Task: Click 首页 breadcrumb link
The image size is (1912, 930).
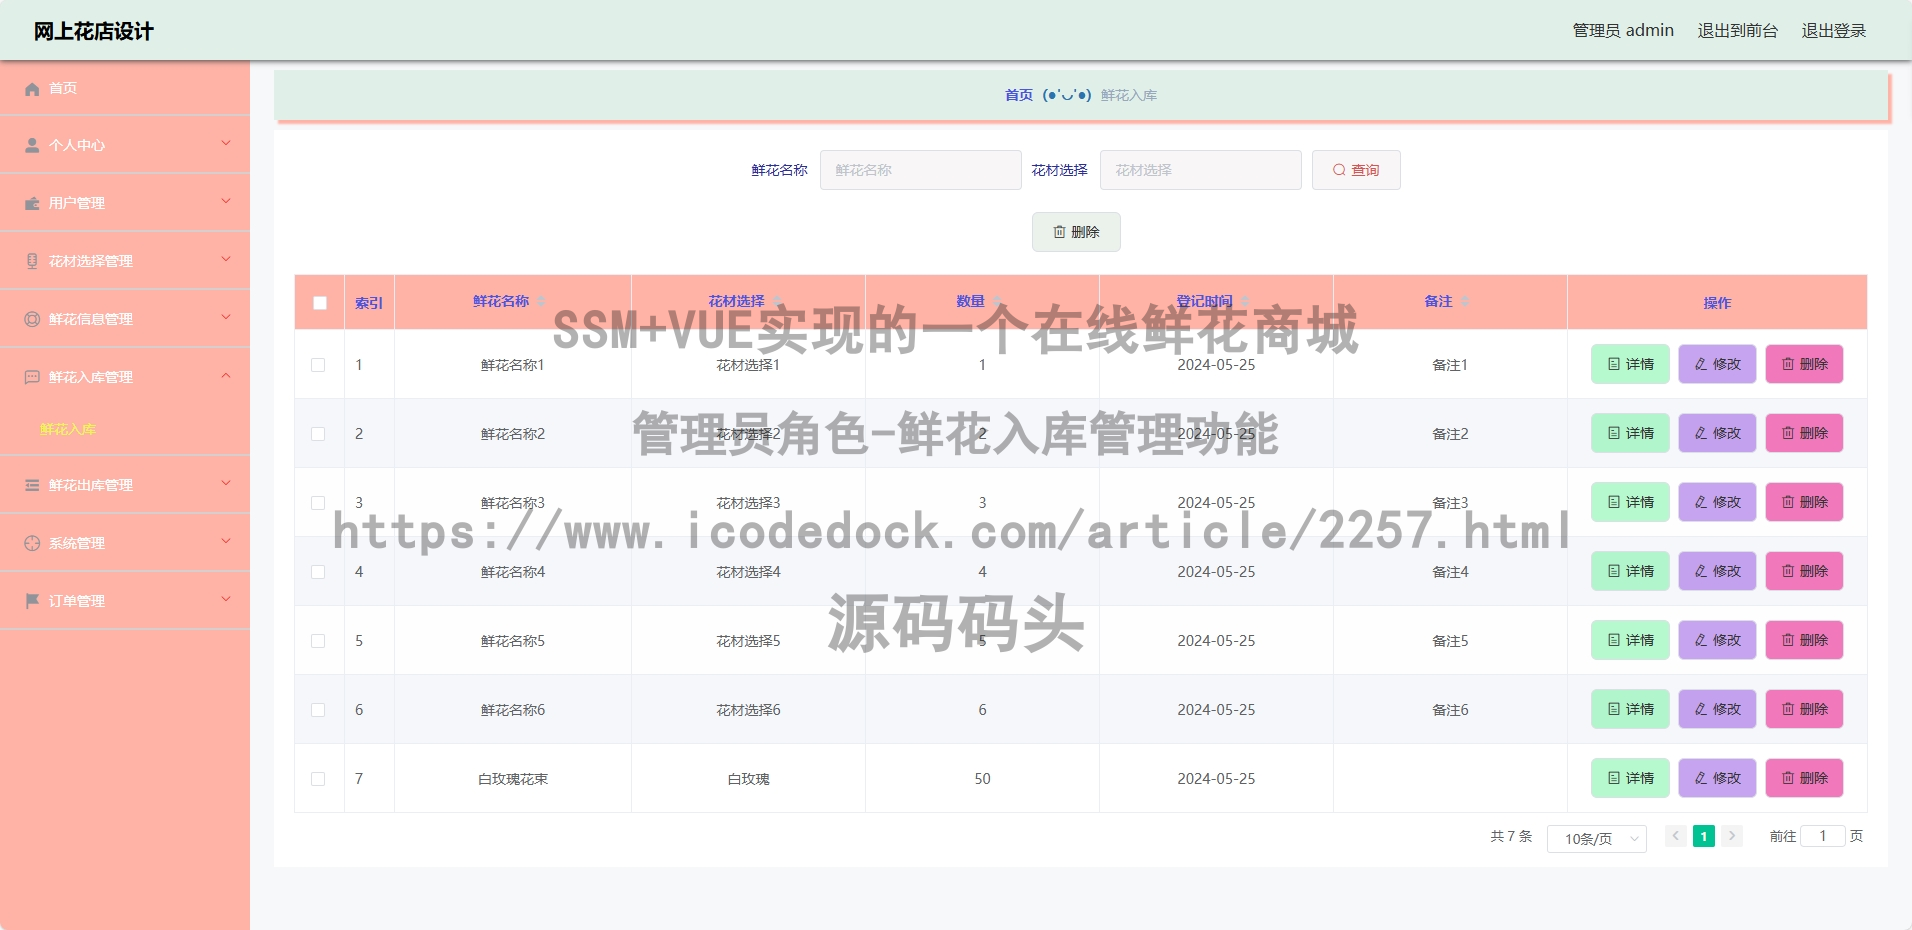Action: pos(1019,95)
